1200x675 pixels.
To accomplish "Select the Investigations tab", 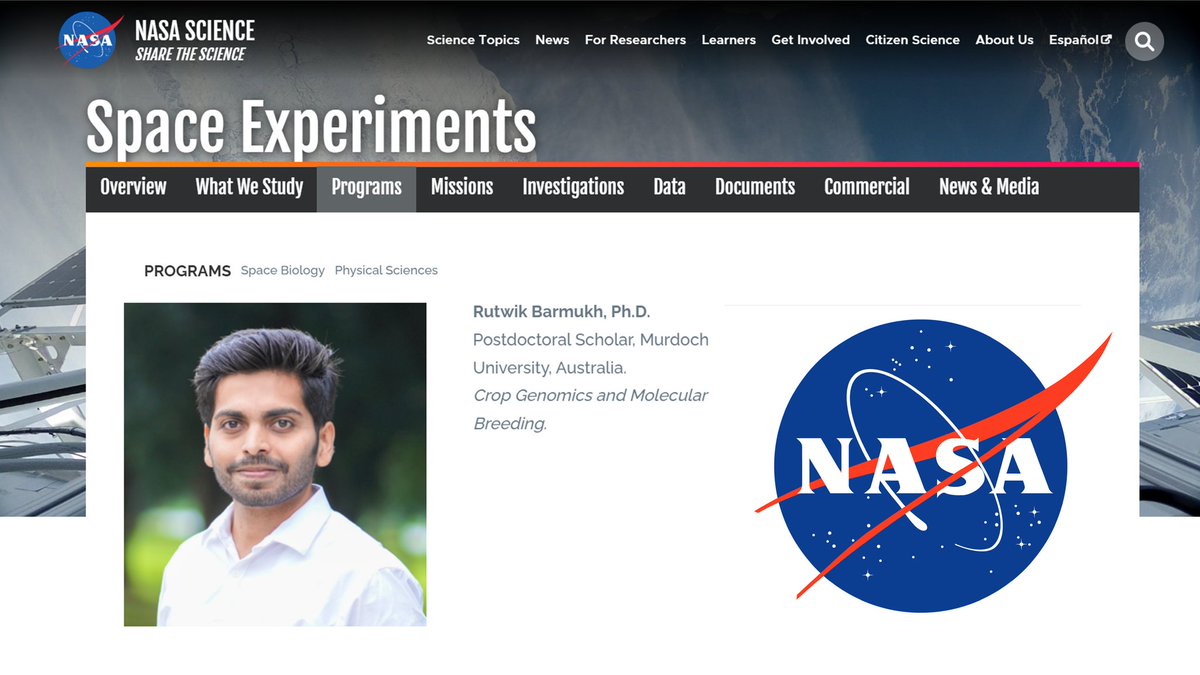I will coord(573,187).
